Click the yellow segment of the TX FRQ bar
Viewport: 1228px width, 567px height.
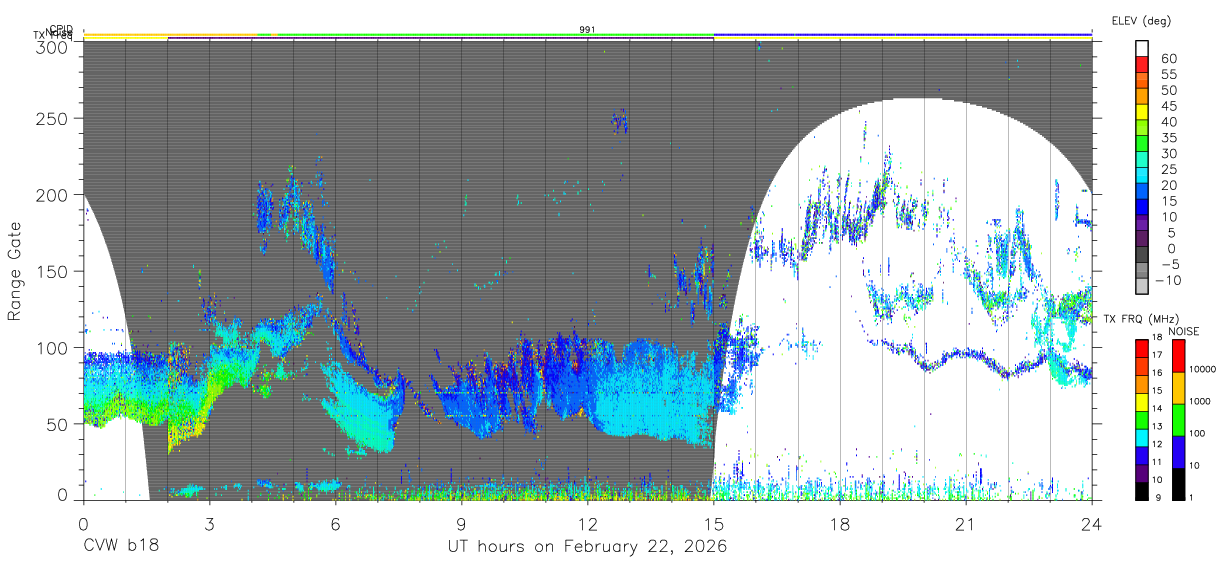click(x=1142, y=402)
